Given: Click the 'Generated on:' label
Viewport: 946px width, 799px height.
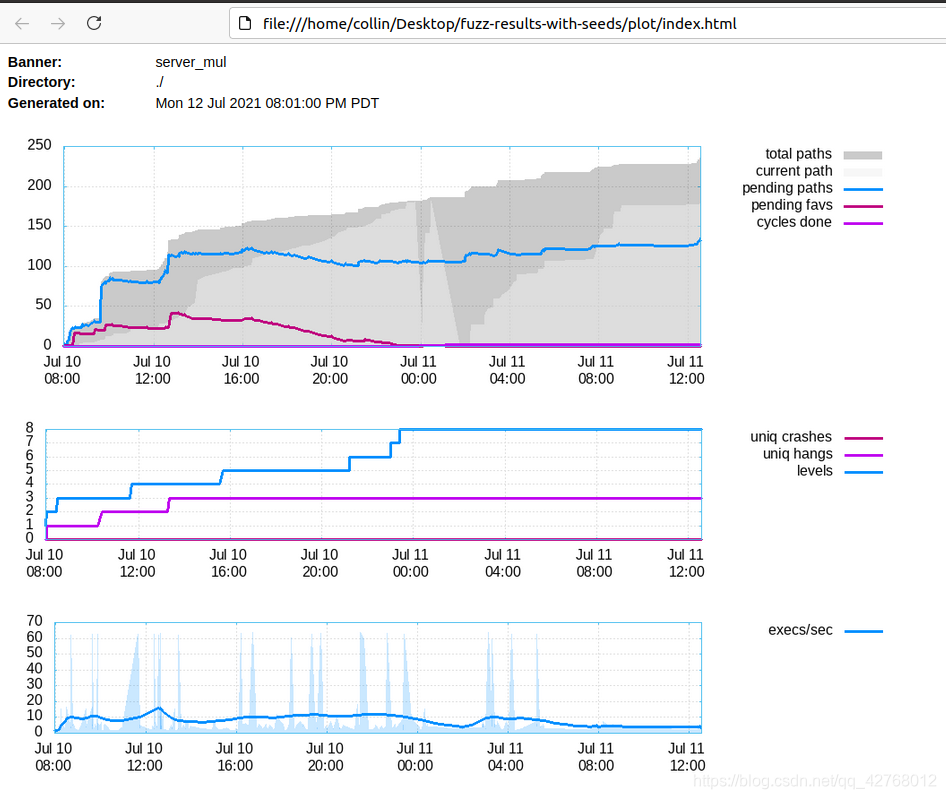Looking at the screenshot, I should click(x=56, y=103).
